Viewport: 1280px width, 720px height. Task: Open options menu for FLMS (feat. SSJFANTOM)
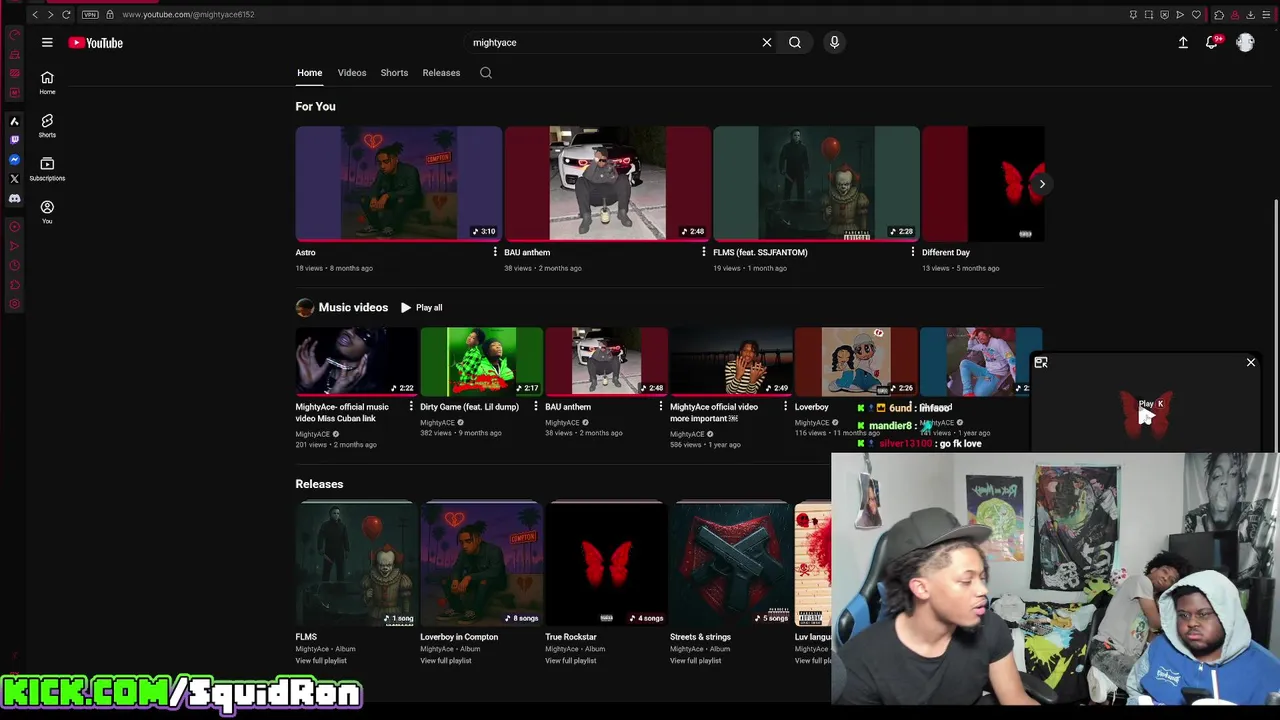click(913, 253)
